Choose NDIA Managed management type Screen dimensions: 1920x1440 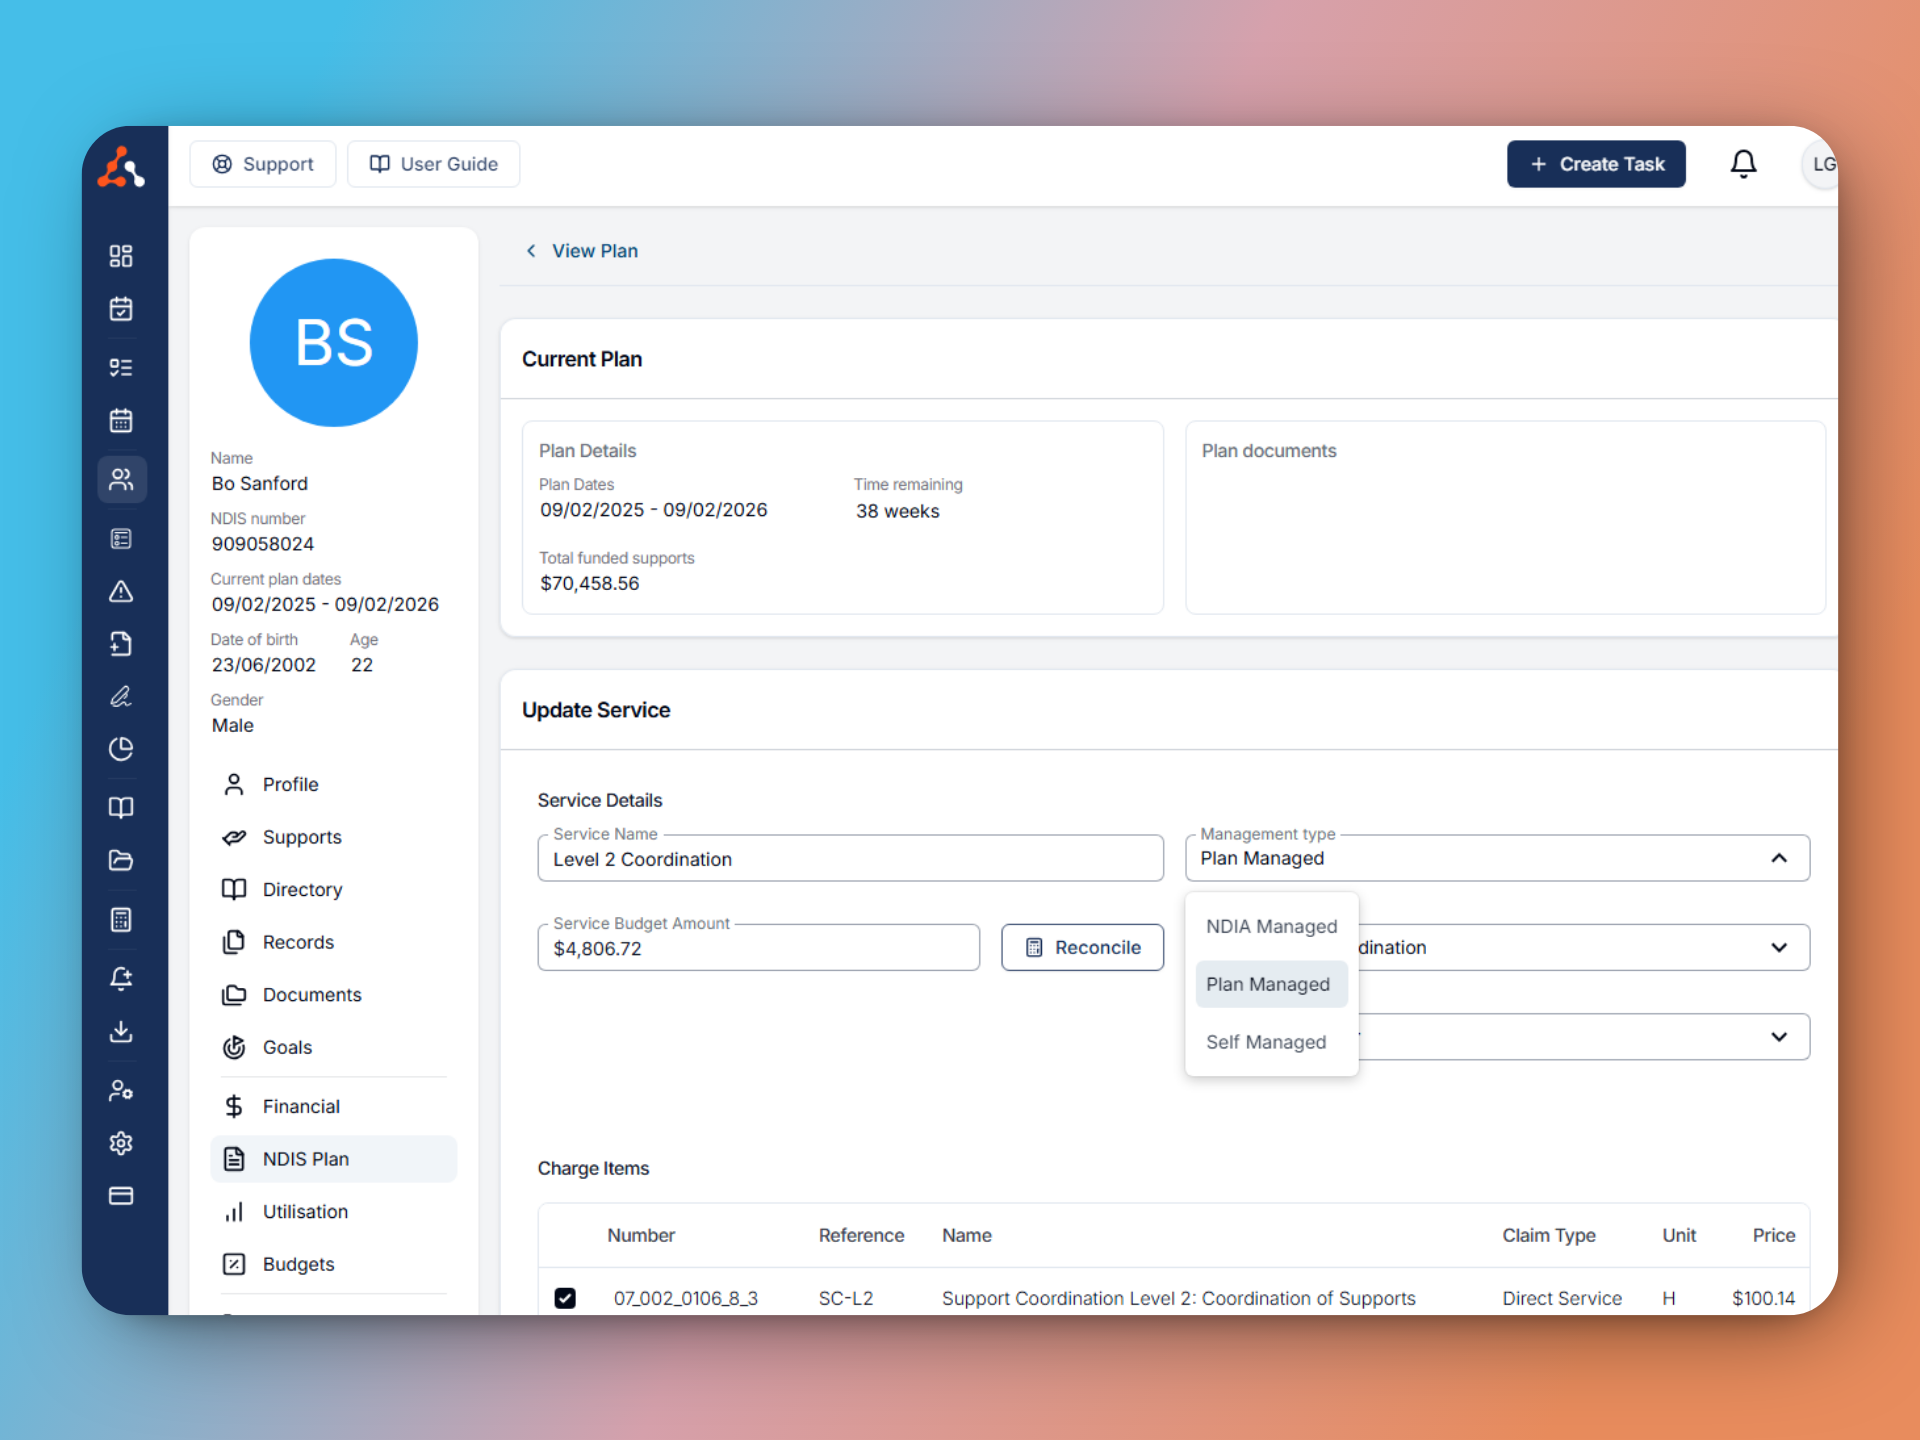[1271, 926]
